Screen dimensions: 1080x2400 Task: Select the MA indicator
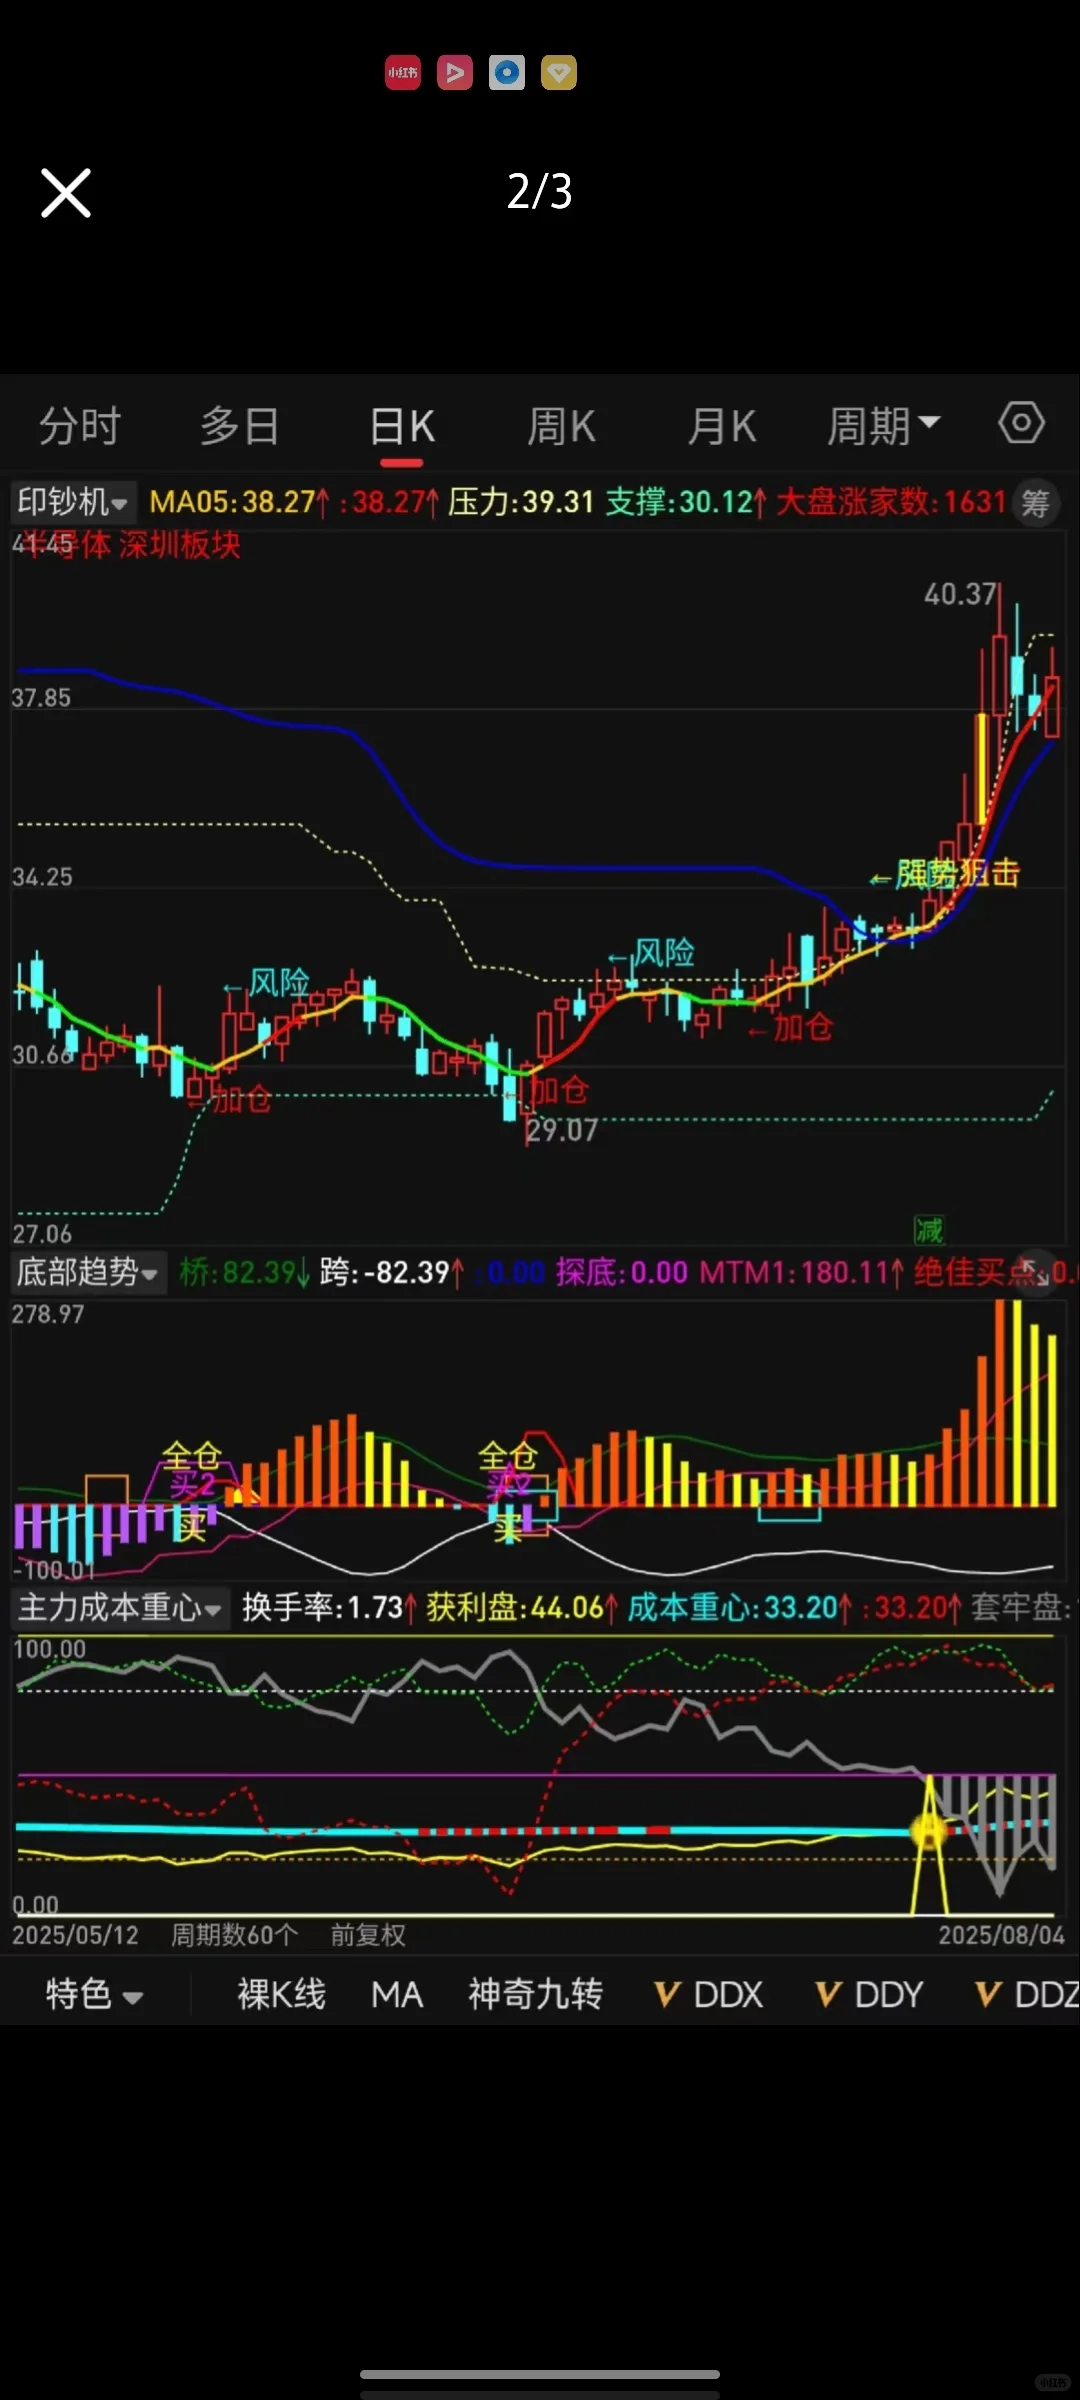point(397,1994)
